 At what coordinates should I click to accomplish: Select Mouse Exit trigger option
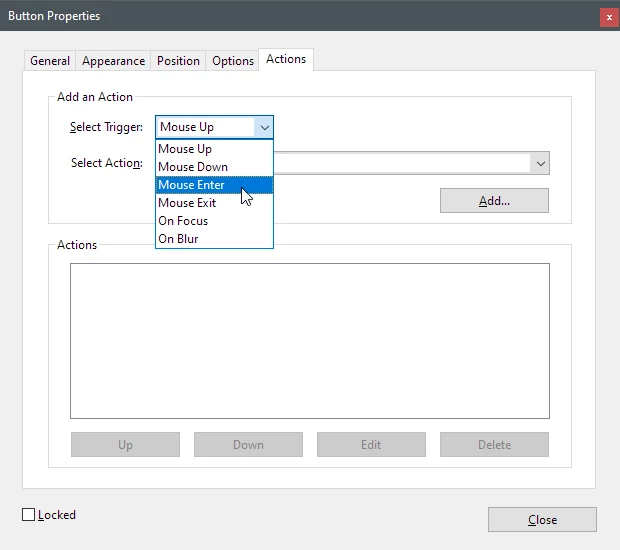point(214,203)
